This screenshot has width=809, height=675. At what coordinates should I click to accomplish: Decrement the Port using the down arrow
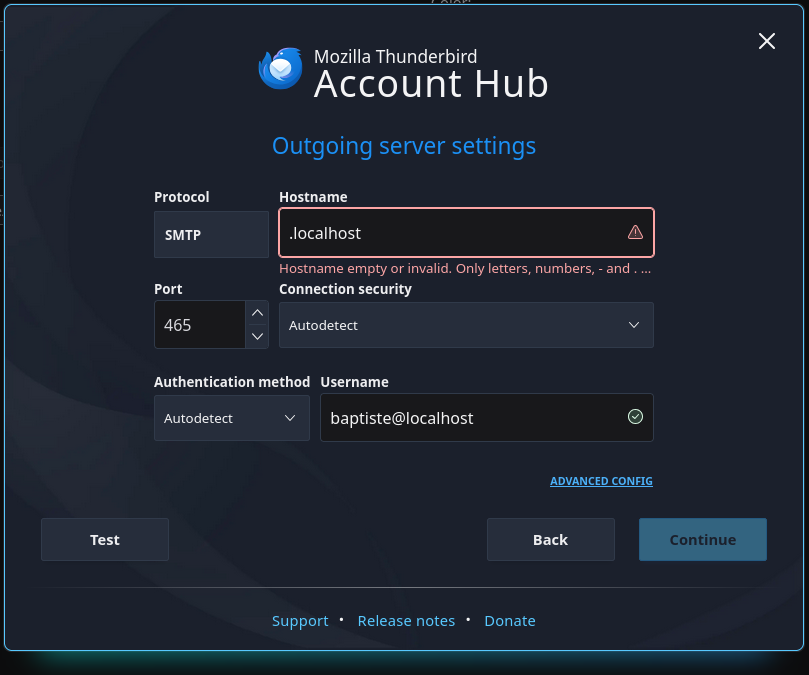[x=257, y=337]
